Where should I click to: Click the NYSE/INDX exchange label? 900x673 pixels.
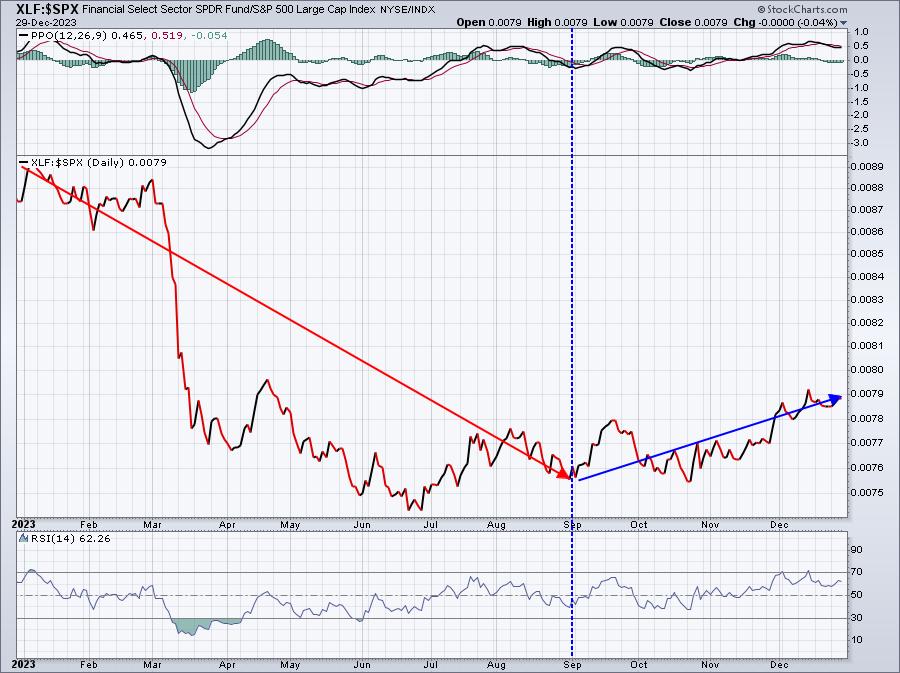(408, 10)
